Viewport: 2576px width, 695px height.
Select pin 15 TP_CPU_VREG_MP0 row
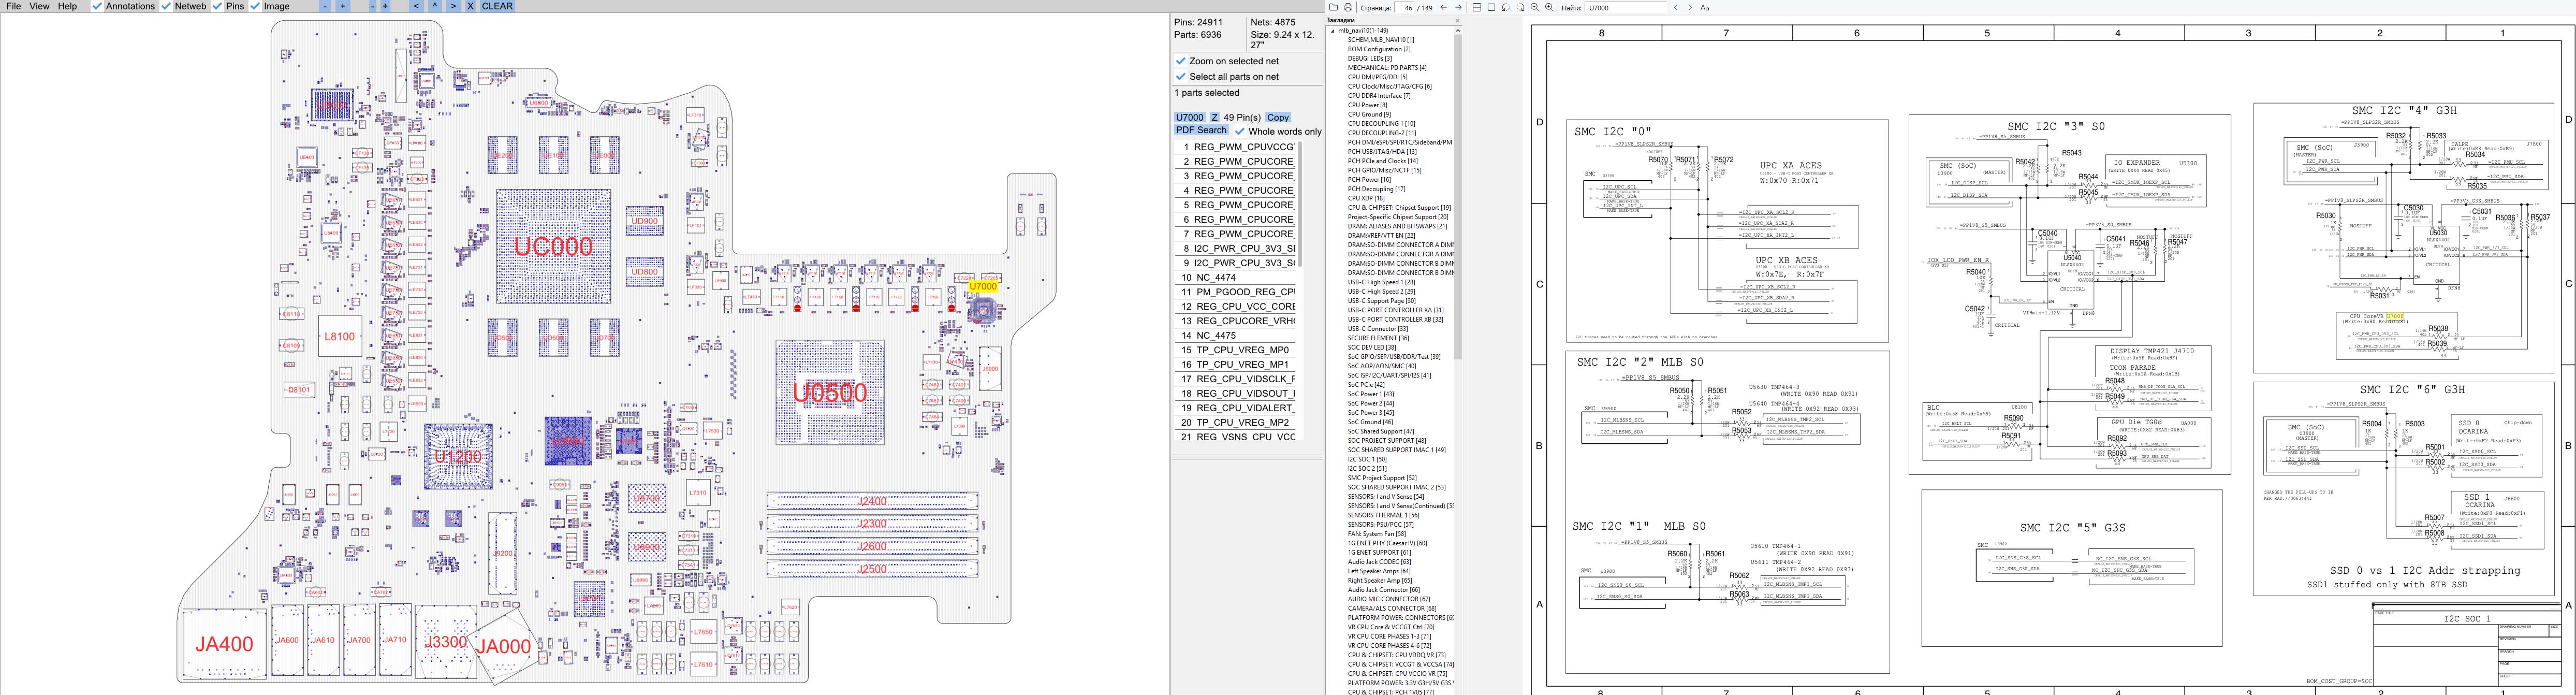pos(1236,350)
